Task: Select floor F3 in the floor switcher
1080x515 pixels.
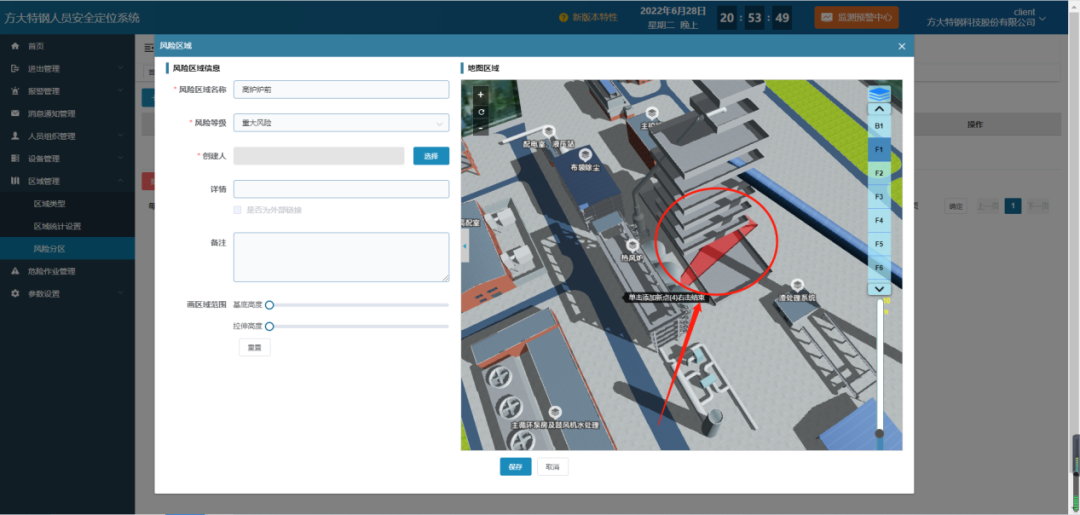Action: [878, 197]
